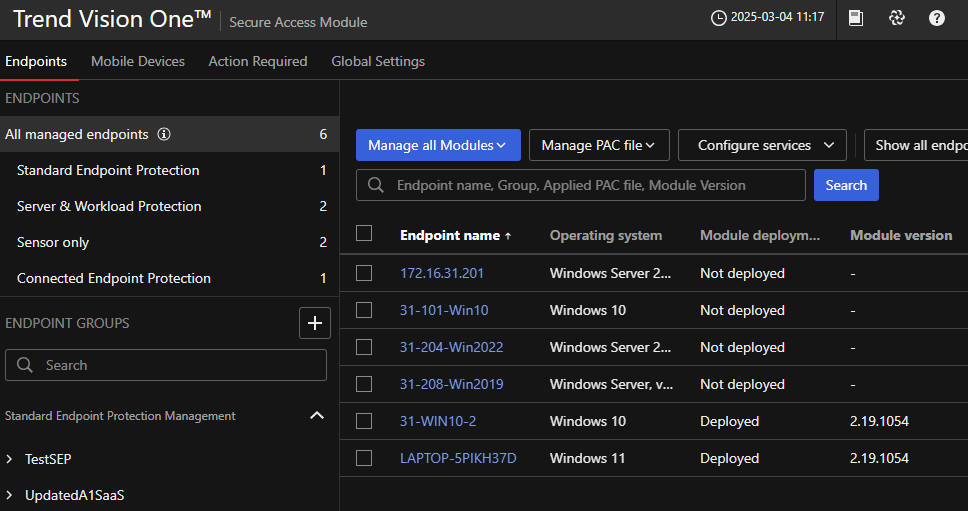Screen dimensions: 968x511
Task: Open the 31-WIN10-2 endpoint link
Action: point(438,421)
